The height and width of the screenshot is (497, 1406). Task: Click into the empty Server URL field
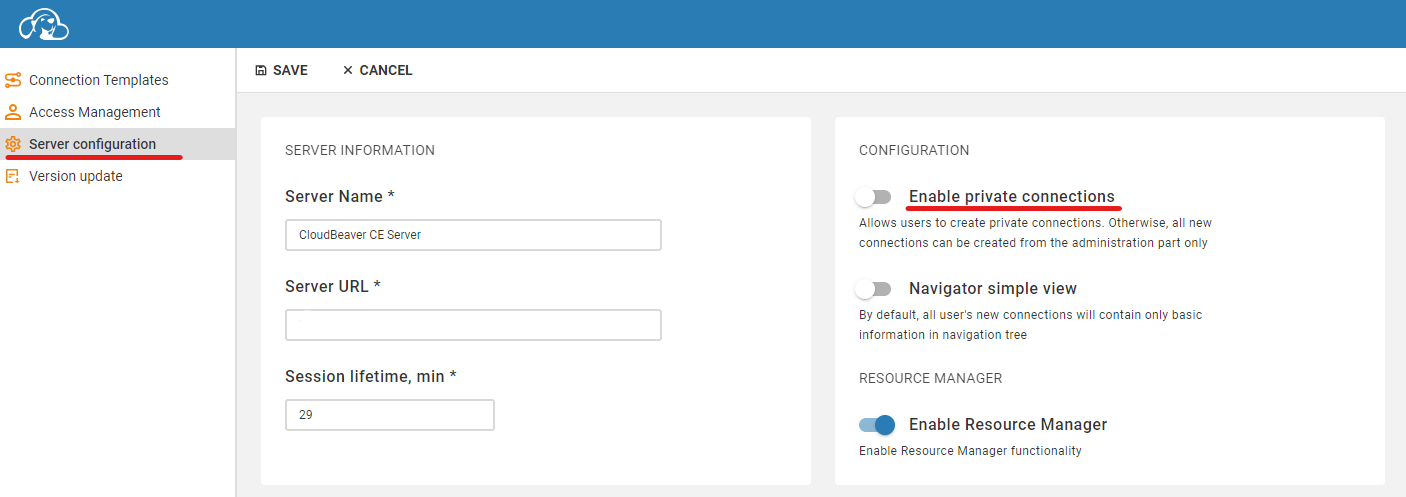[473, 325]
